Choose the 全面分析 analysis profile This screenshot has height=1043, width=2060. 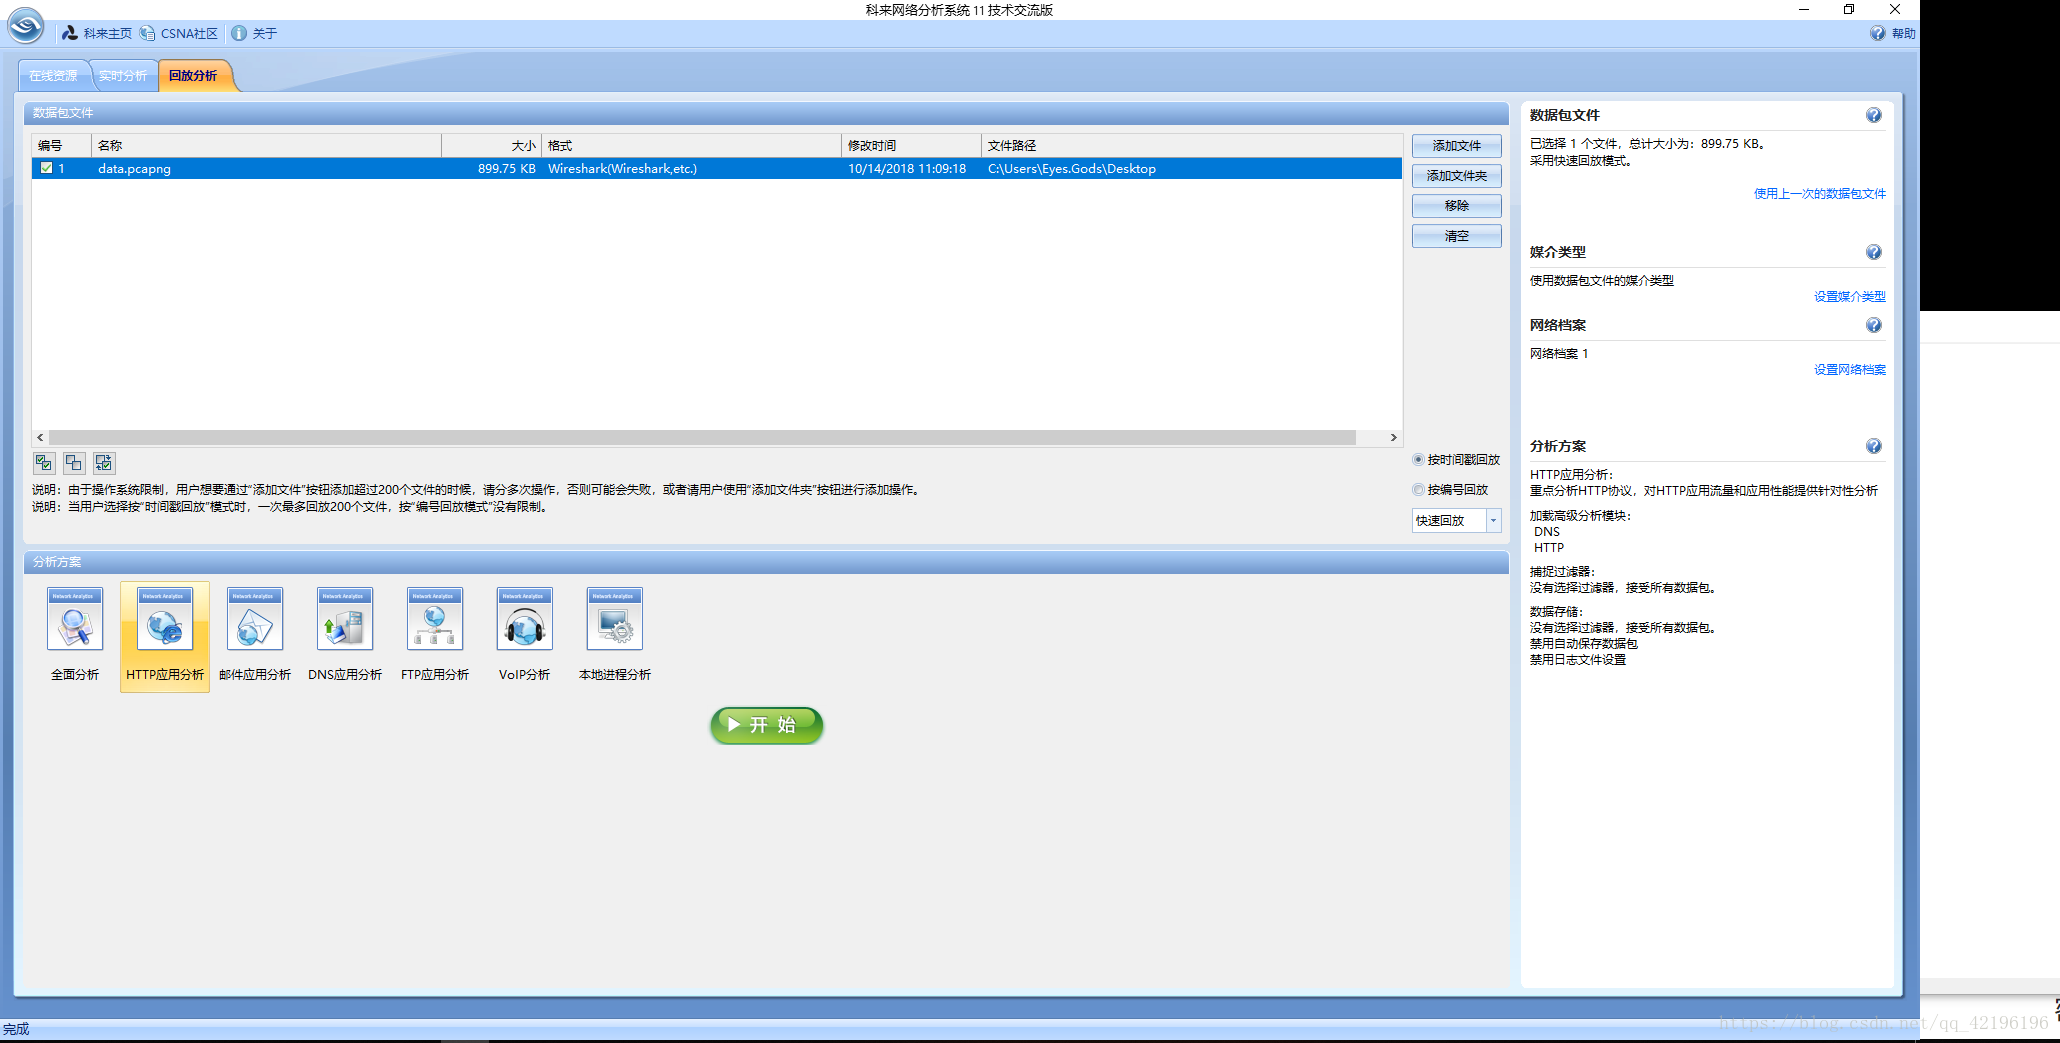(x=75, y=634)
